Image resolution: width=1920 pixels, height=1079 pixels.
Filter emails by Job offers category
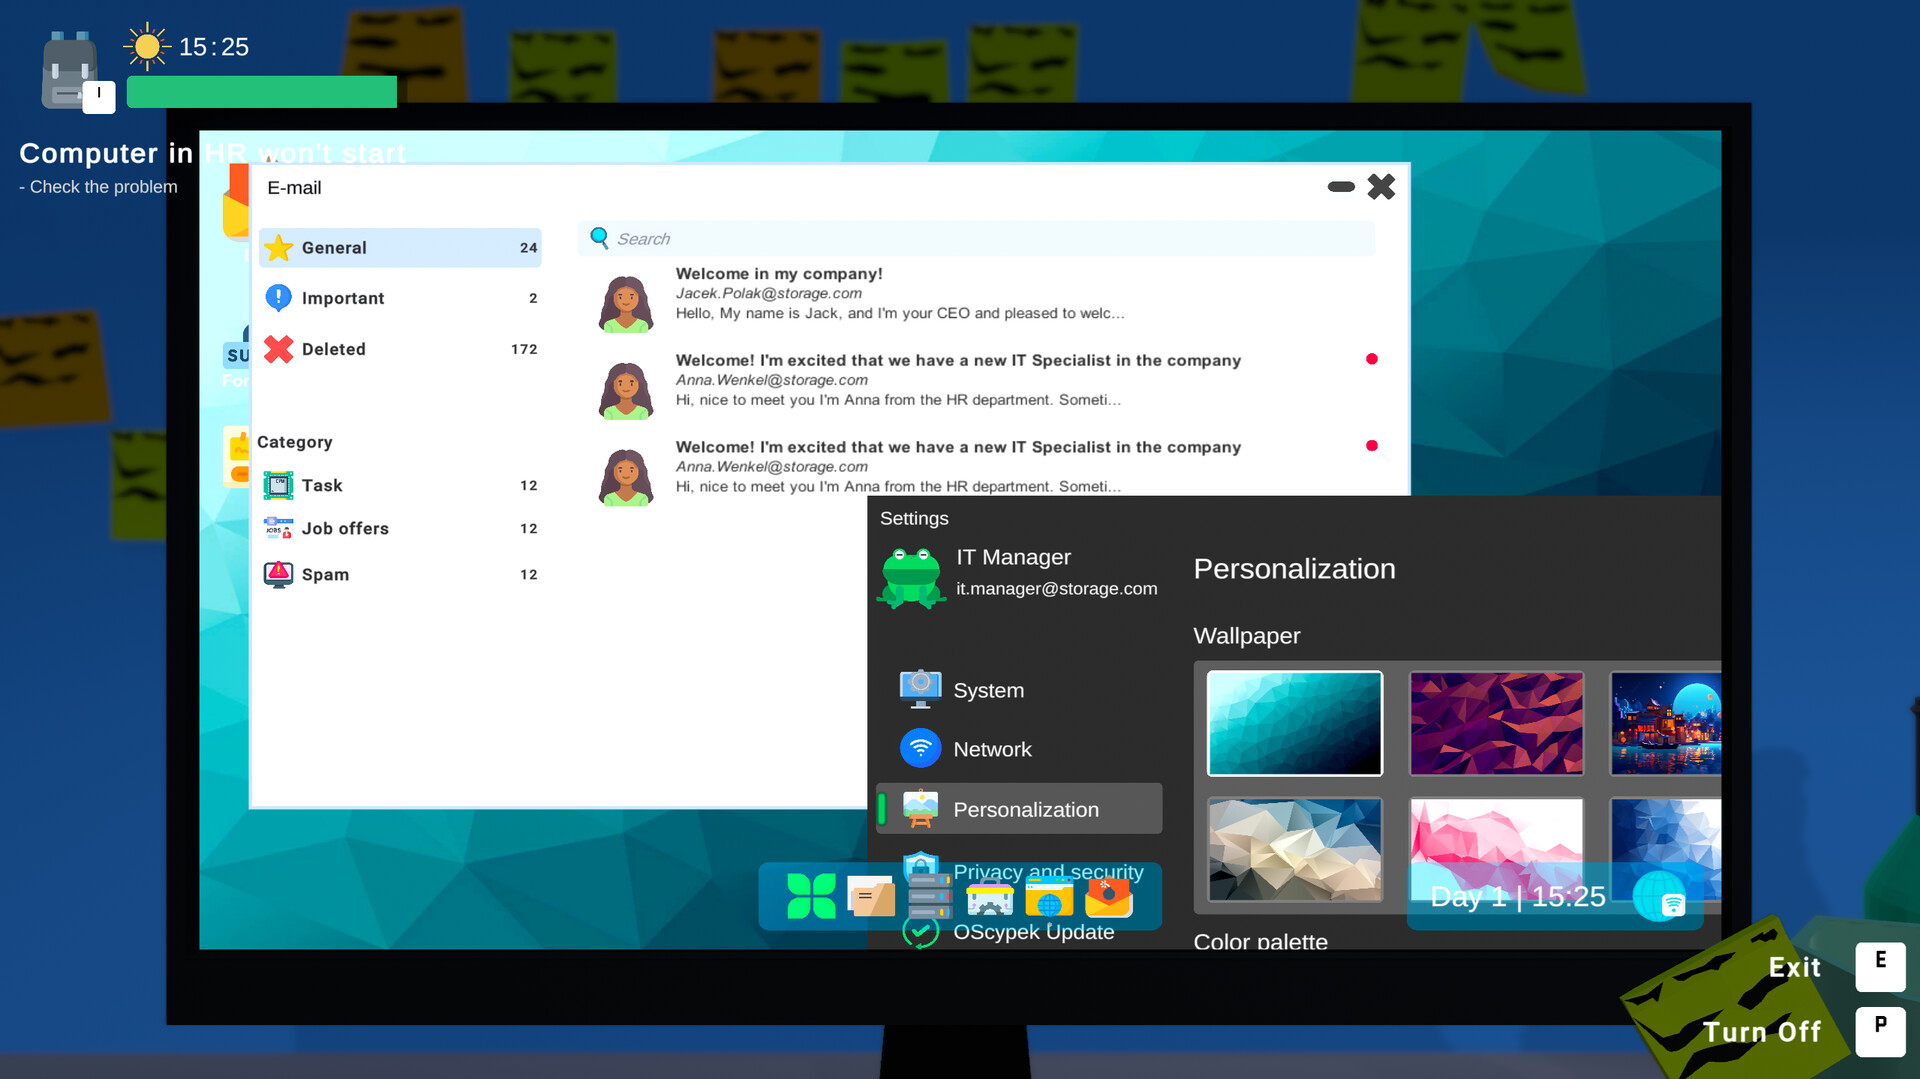(400, 528)
